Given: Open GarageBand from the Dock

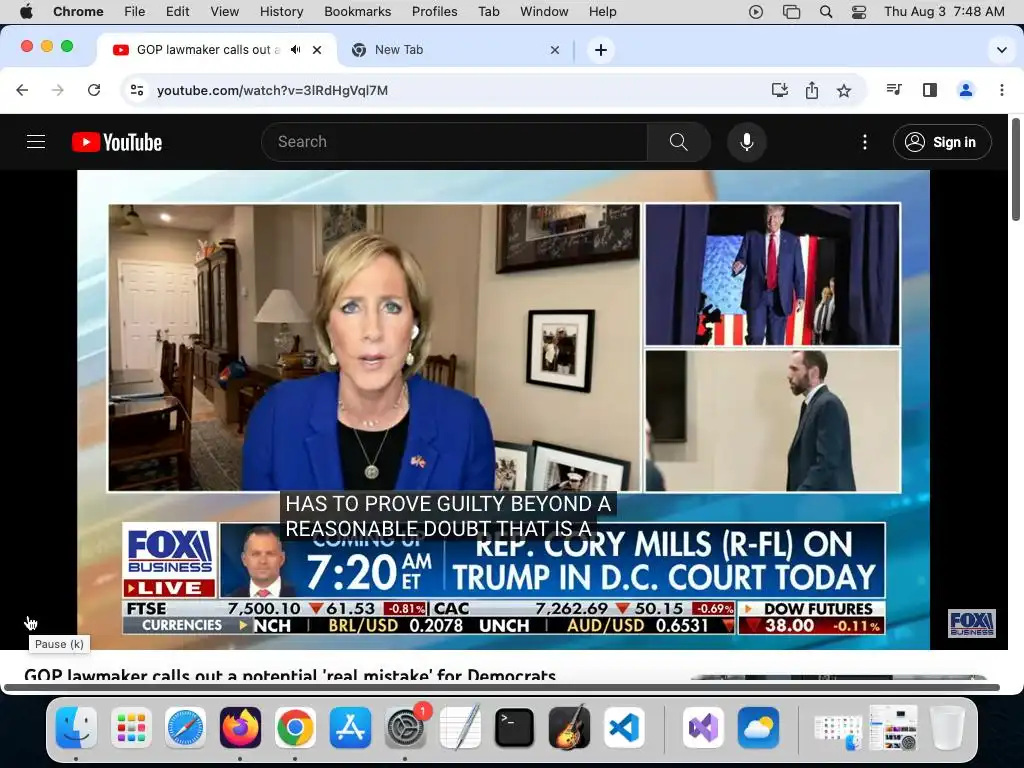Looking at the screenshot, I should pyautogui.click(x=569, y=727).
